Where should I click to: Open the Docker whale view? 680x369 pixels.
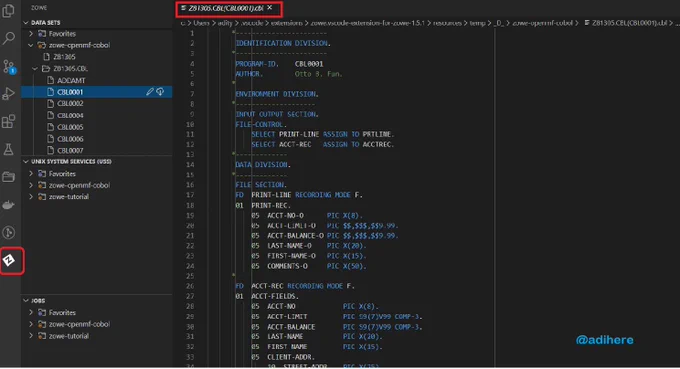click(8, 205)
